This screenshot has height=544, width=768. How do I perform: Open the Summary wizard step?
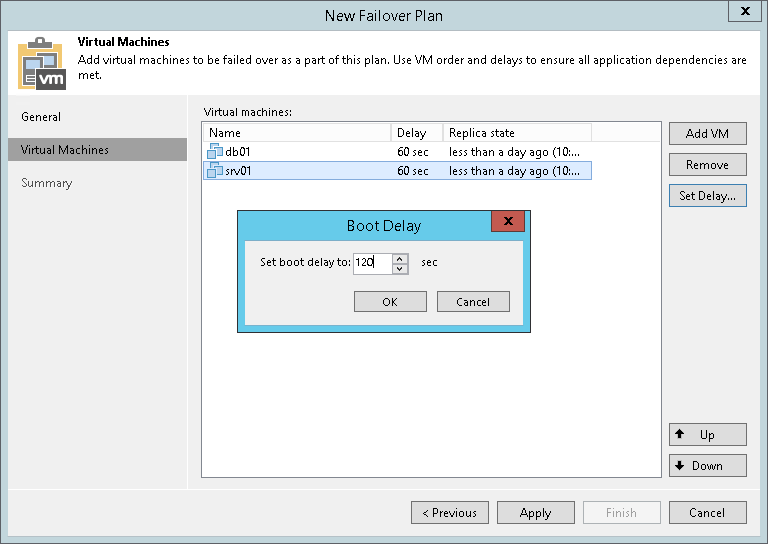pos(47,183)
